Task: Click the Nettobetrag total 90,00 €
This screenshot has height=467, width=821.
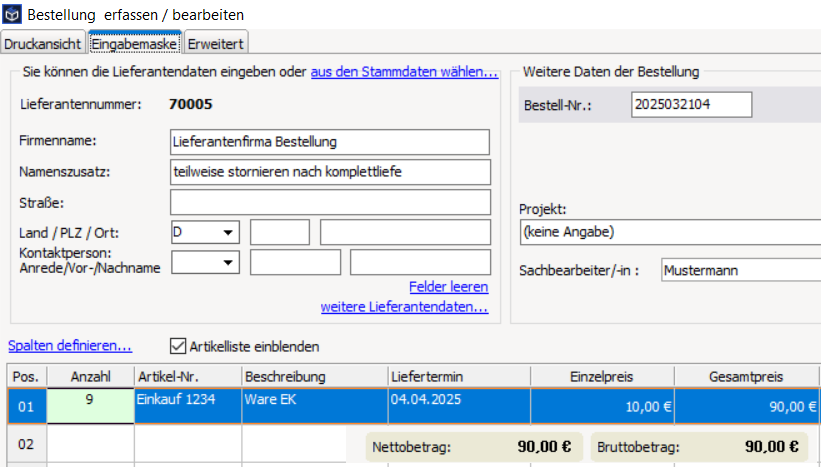Action: point(544,447)
